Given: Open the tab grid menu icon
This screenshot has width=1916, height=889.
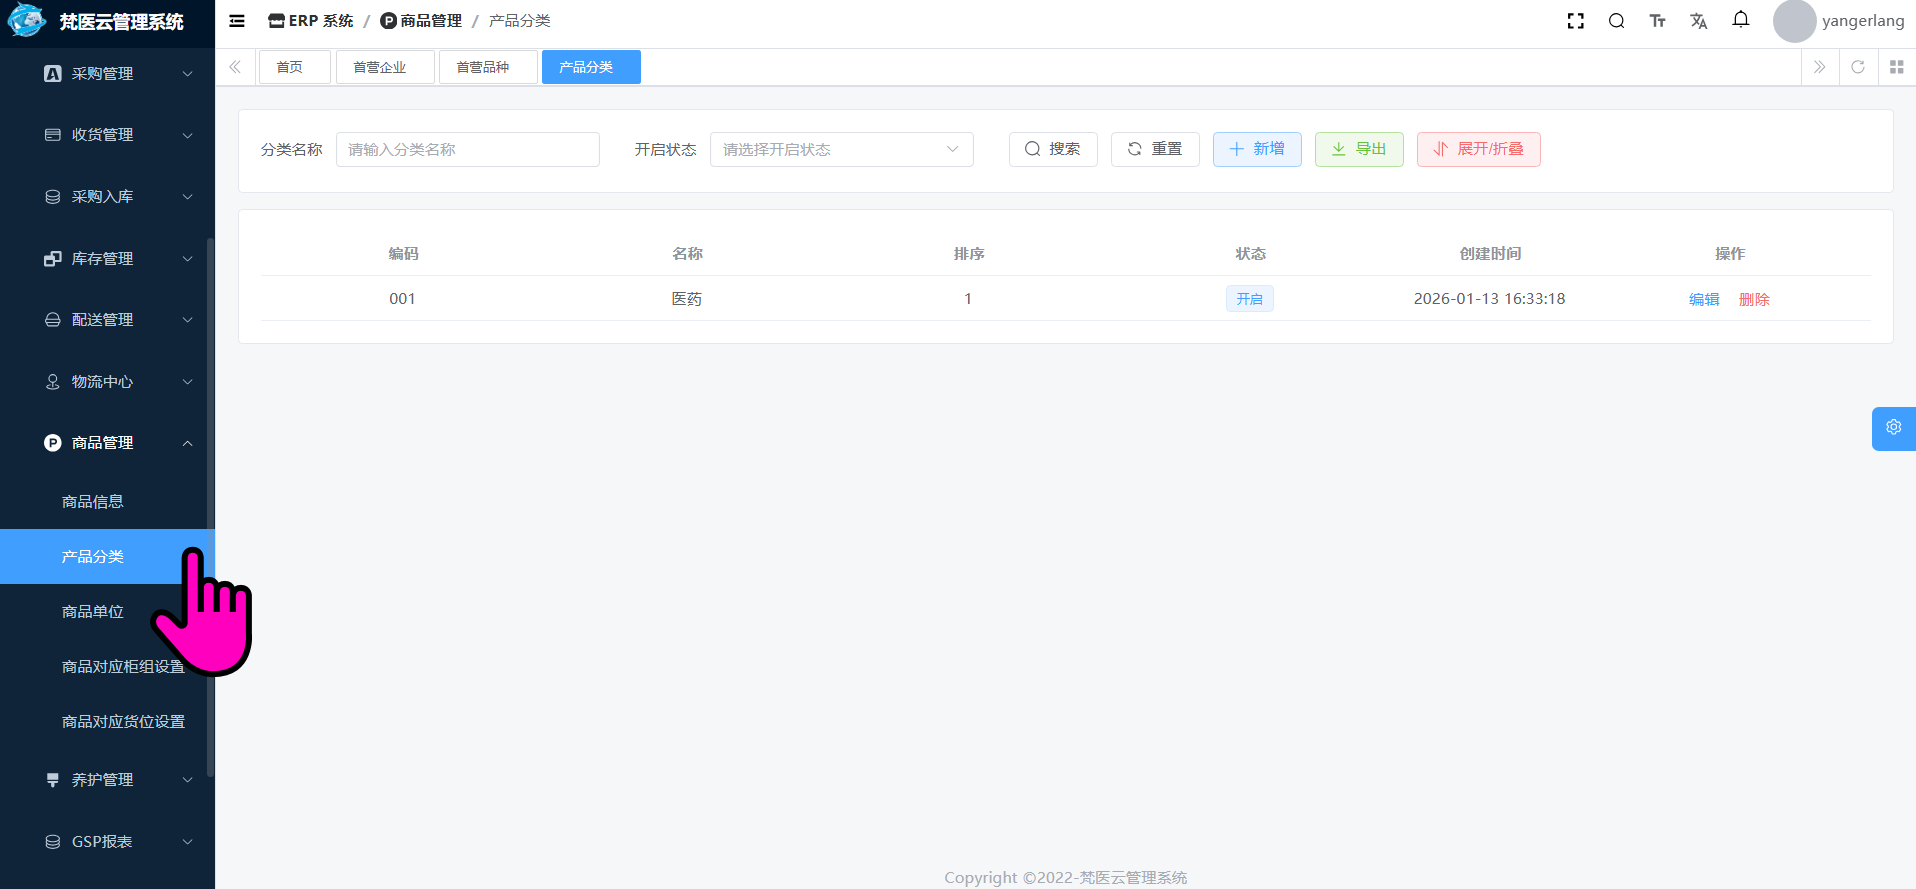Looking at the screenshot, I should (1896, 67).
